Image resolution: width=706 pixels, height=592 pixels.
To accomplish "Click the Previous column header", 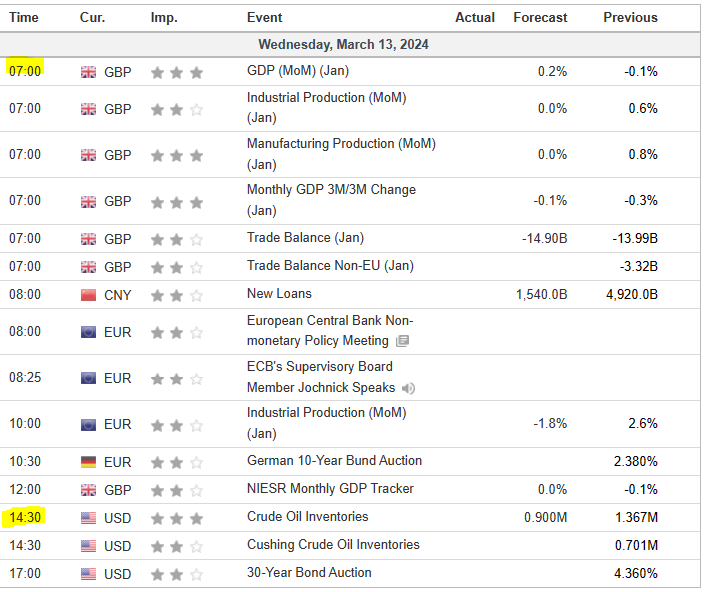I will click(630, 17).
